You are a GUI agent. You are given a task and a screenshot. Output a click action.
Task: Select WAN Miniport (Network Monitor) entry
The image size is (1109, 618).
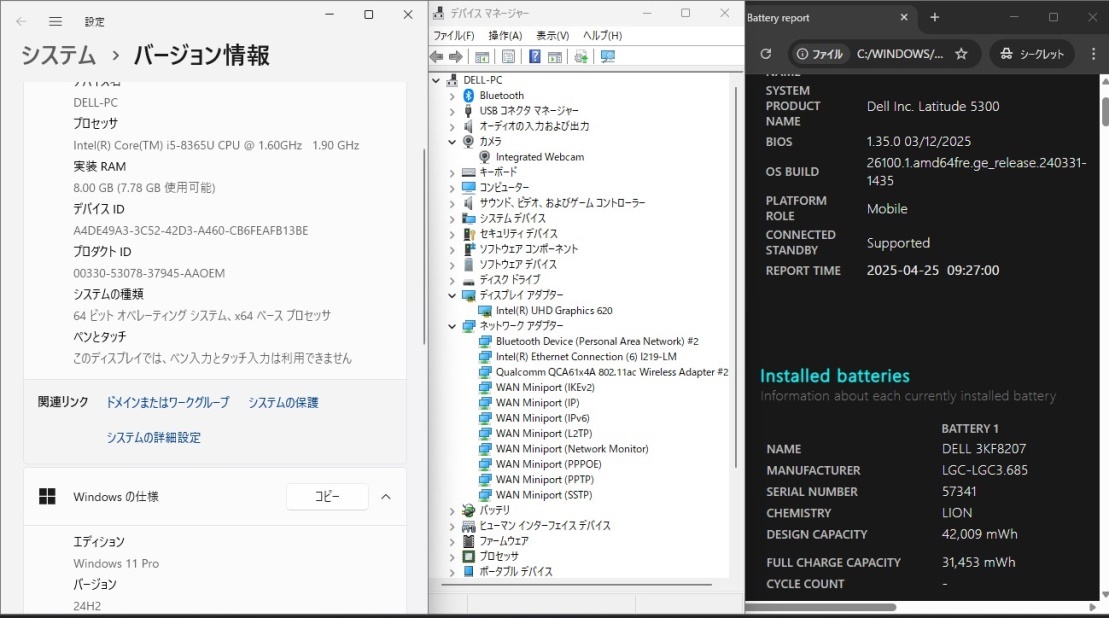pyautogui.click(x=572, y=449)
